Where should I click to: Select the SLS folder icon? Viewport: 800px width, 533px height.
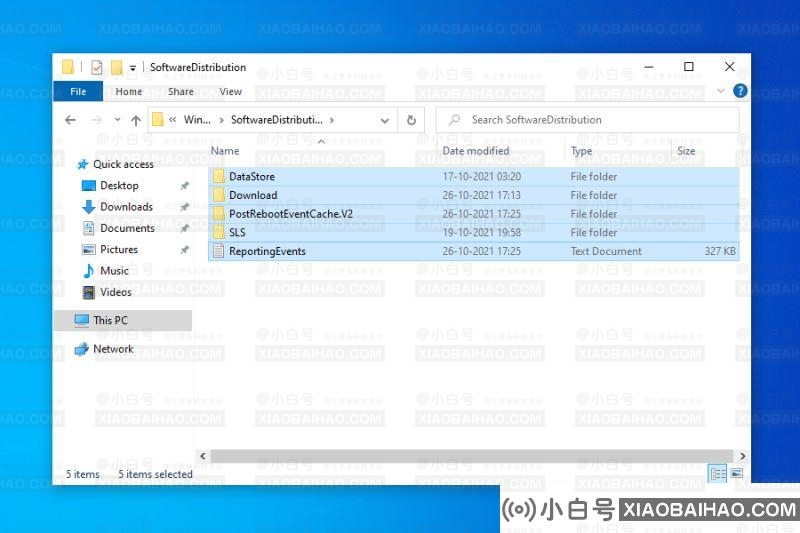(x=218, y=232)
